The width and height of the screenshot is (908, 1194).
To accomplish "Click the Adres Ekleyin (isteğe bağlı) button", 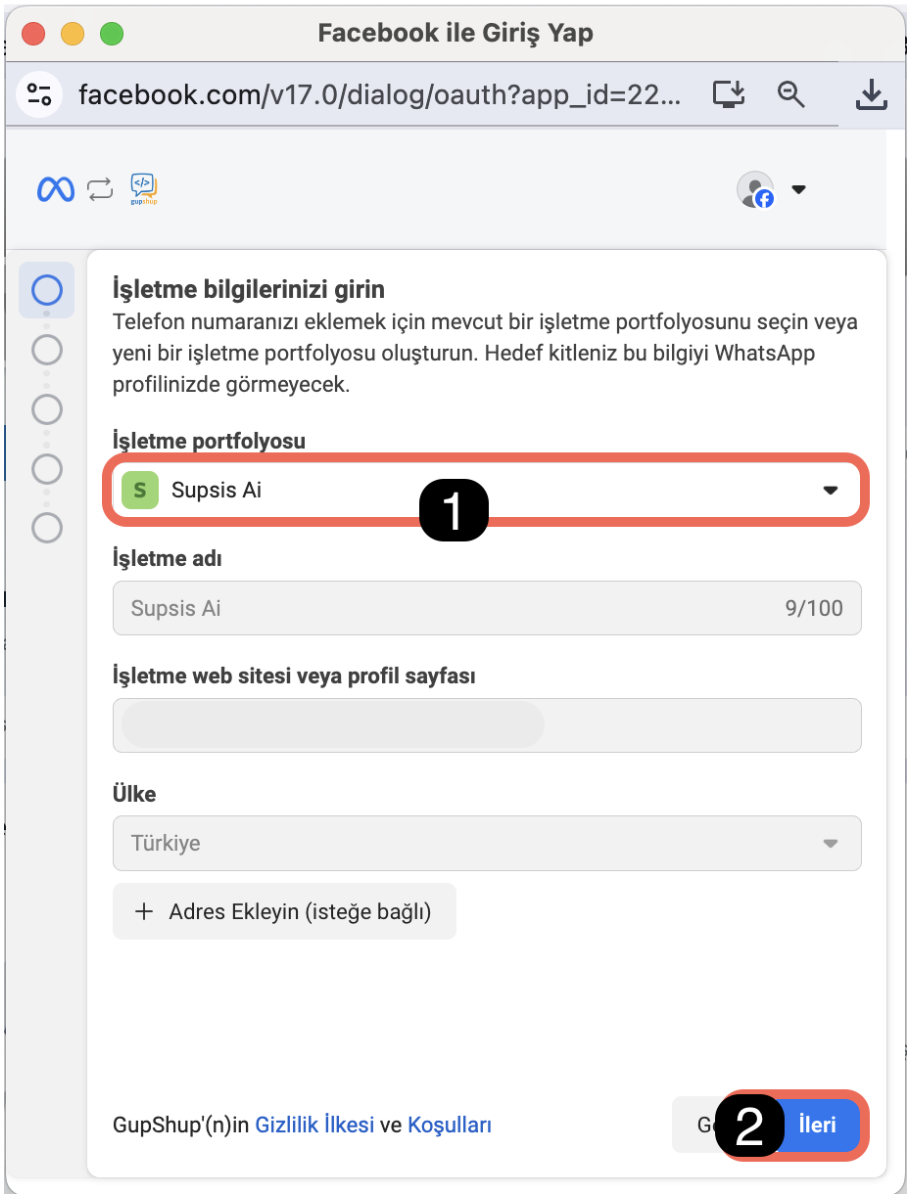I will [x=284, y=911].
